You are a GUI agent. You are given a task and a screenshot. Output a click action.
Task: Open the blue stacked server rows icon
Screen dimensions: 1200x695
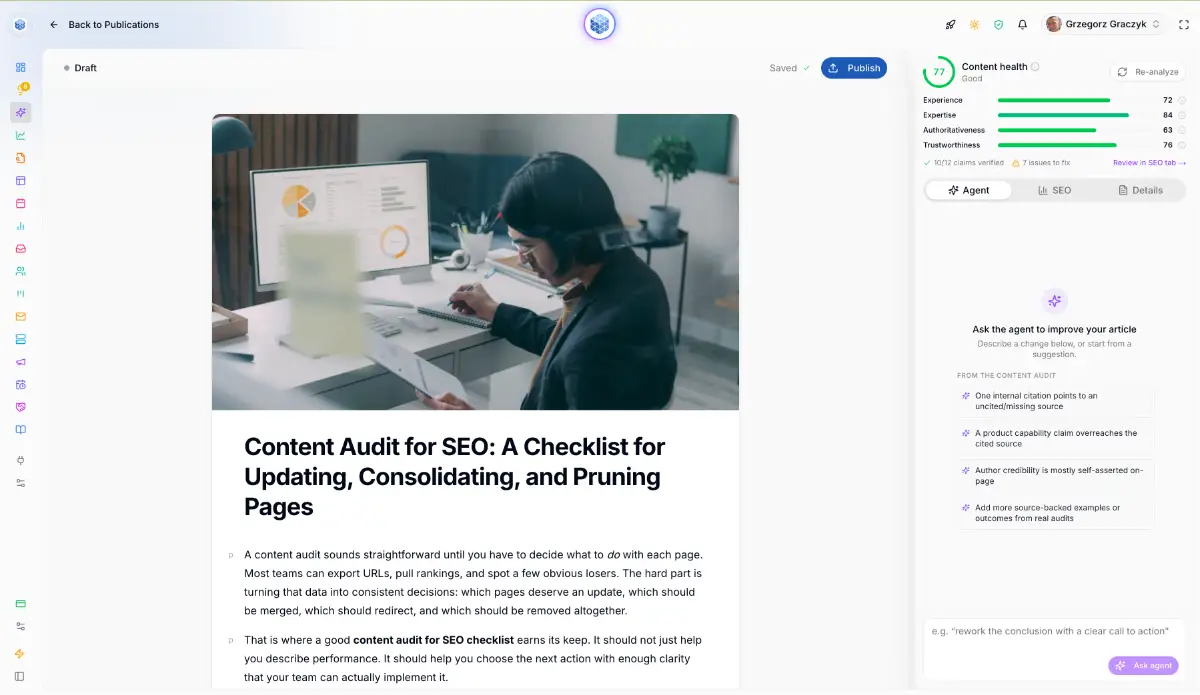[20, 339]
